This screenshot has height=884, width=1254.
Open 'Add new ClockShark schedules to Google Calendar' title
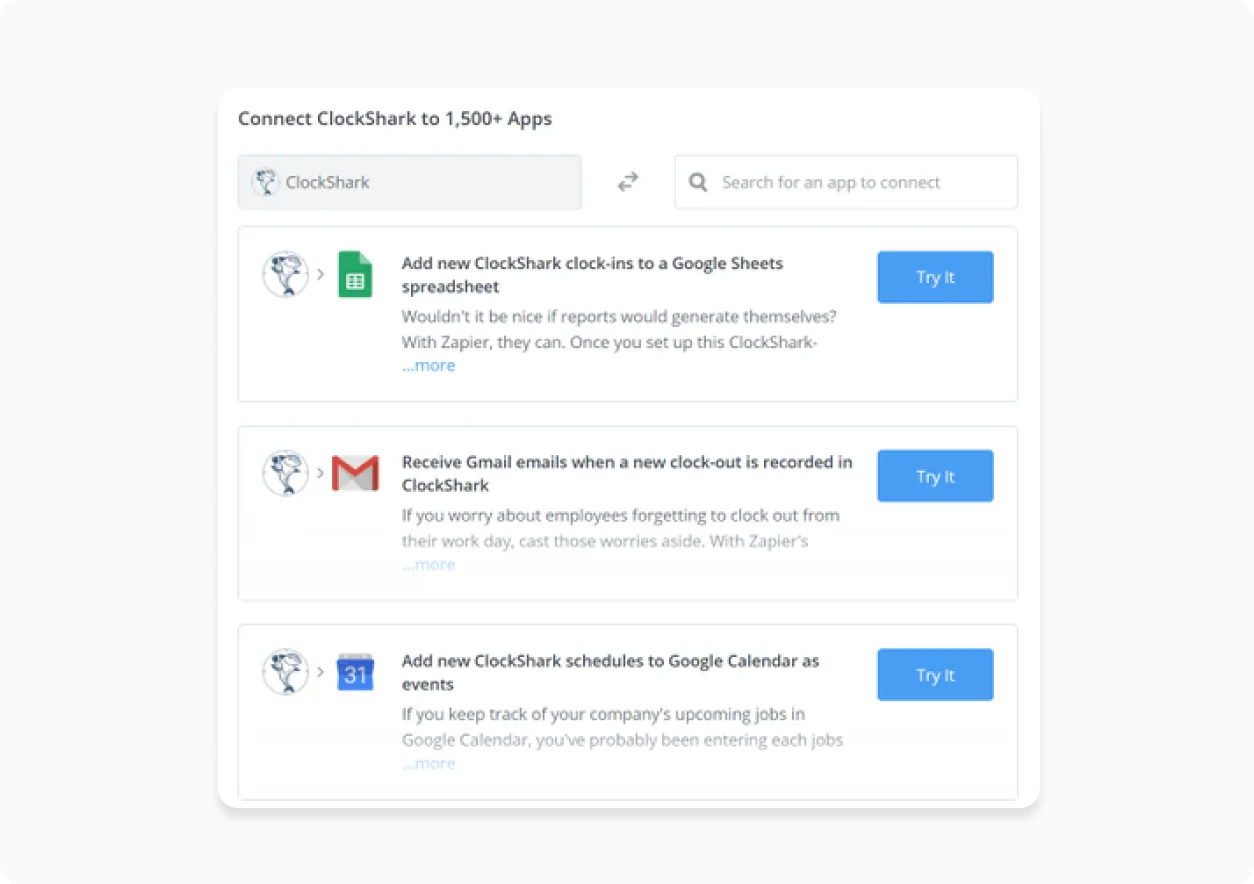point(611,673)
